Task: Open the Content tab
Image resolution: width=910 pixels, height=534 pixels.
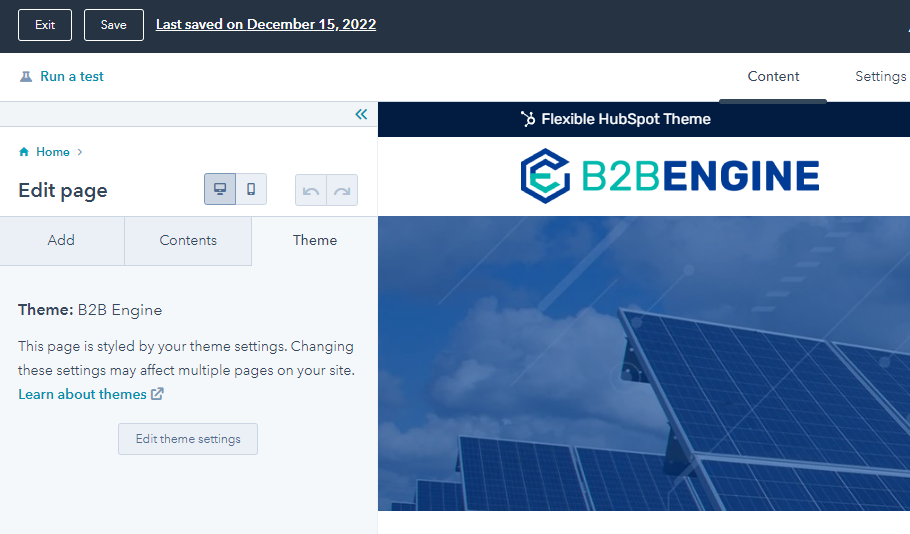Action: click(x=773, y=77)
